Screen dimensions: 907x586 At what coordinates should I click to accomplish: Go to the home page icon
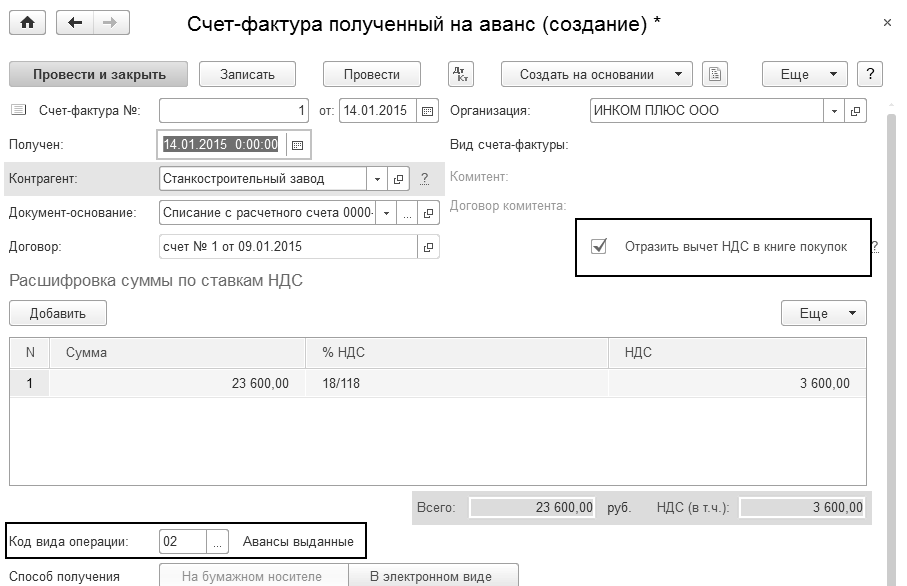pos(27,23)
